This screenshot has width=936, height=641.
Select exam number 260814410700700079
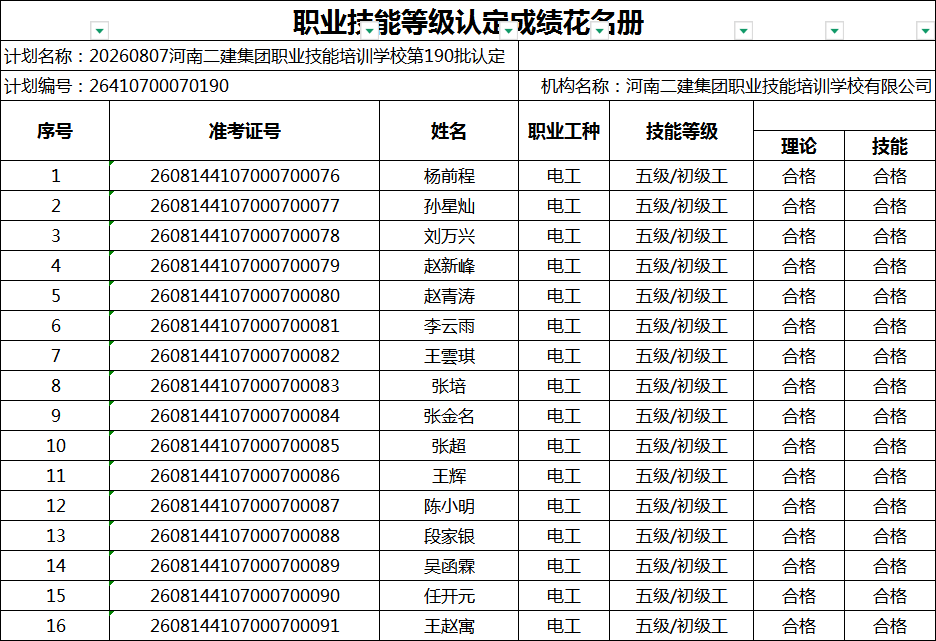click(x=245, y=266)
